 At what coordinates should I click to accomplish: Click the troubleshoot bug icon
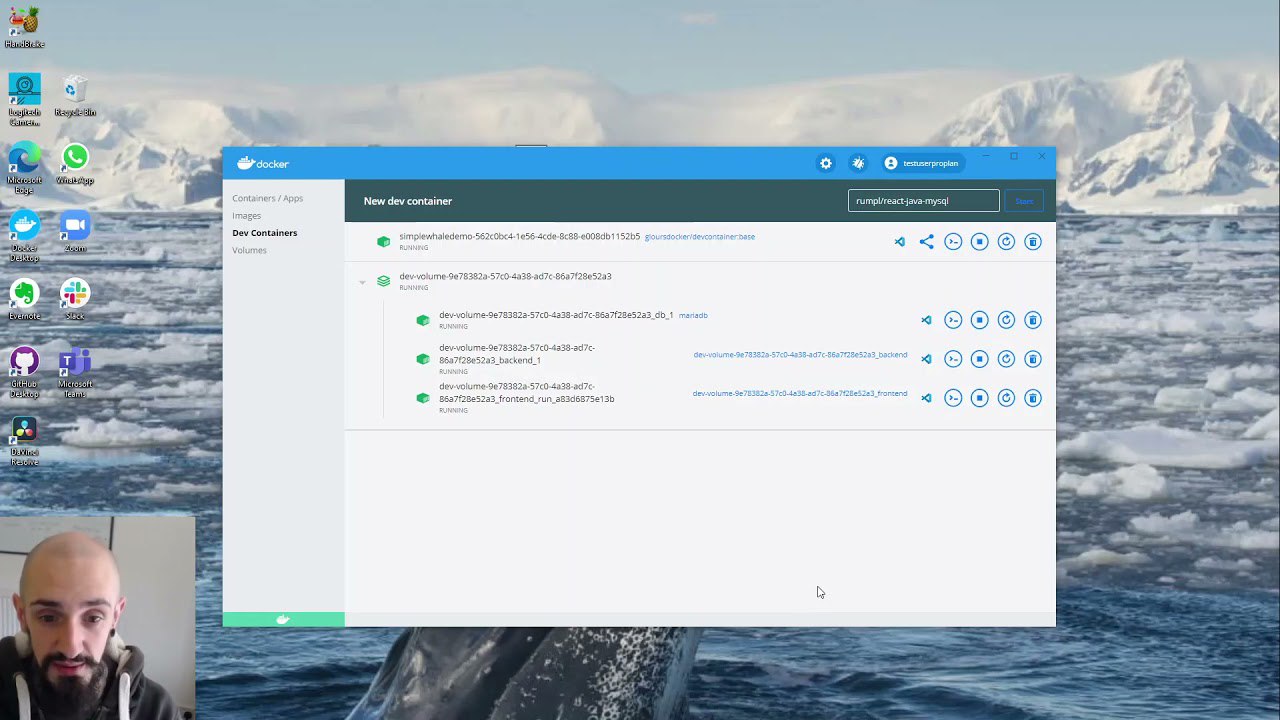(x=857, y=163)
